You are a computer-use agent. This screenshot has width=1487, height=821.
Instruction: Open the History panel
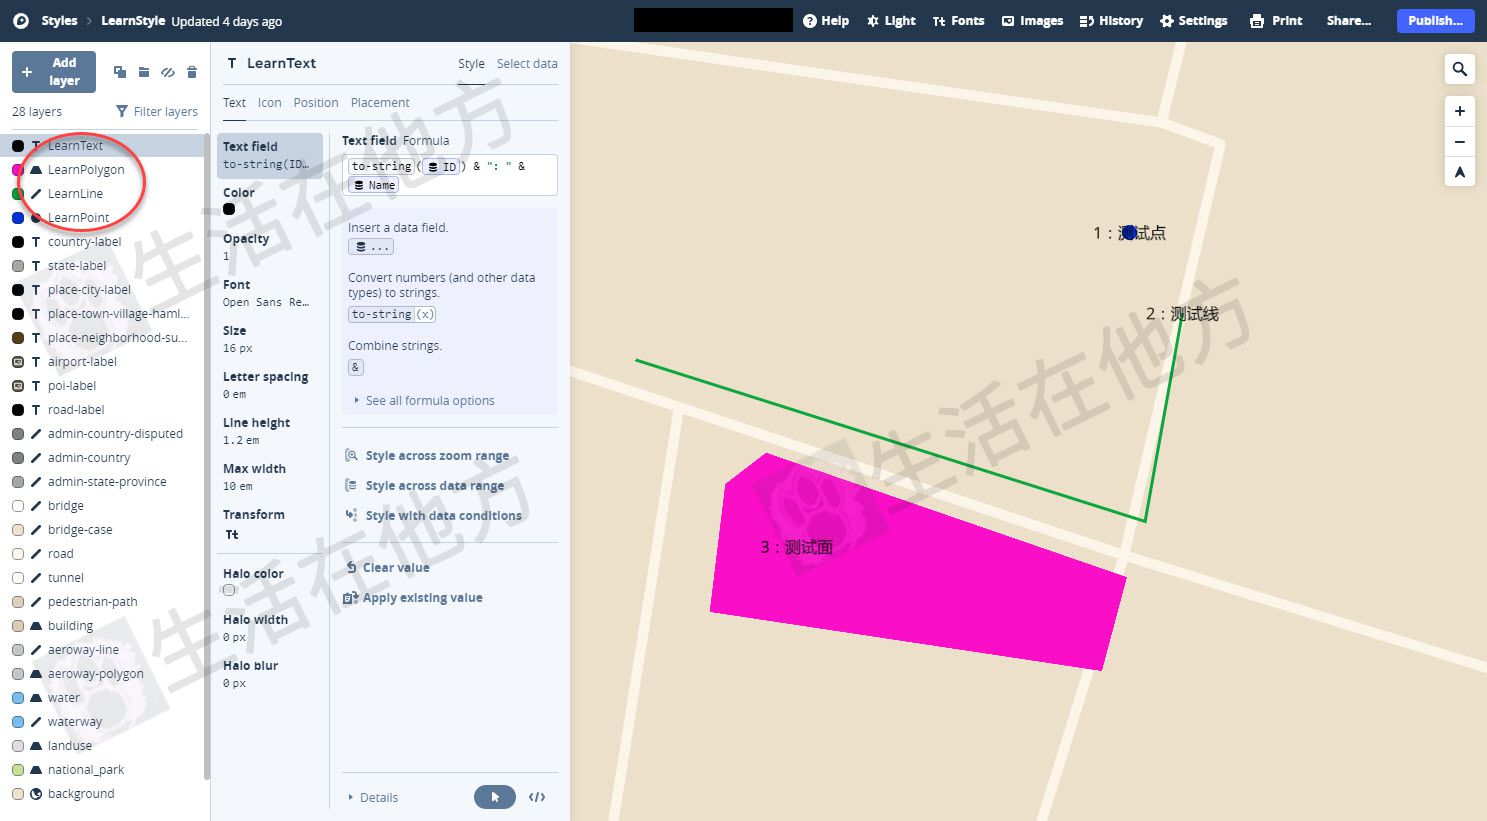click(x=1110, y=20)
